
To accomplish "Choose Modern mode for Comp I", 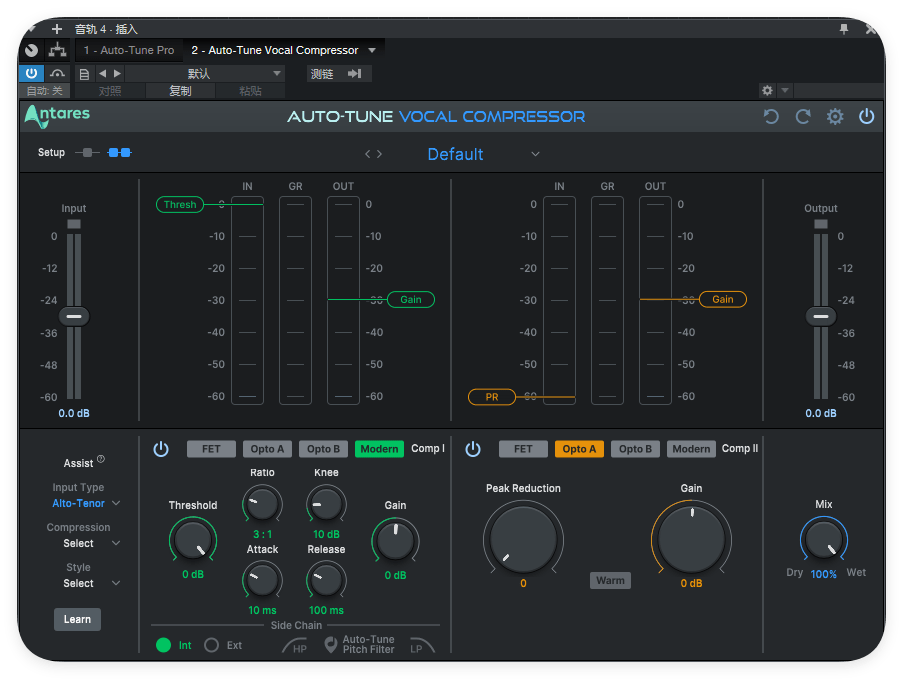I will point(379,449).
